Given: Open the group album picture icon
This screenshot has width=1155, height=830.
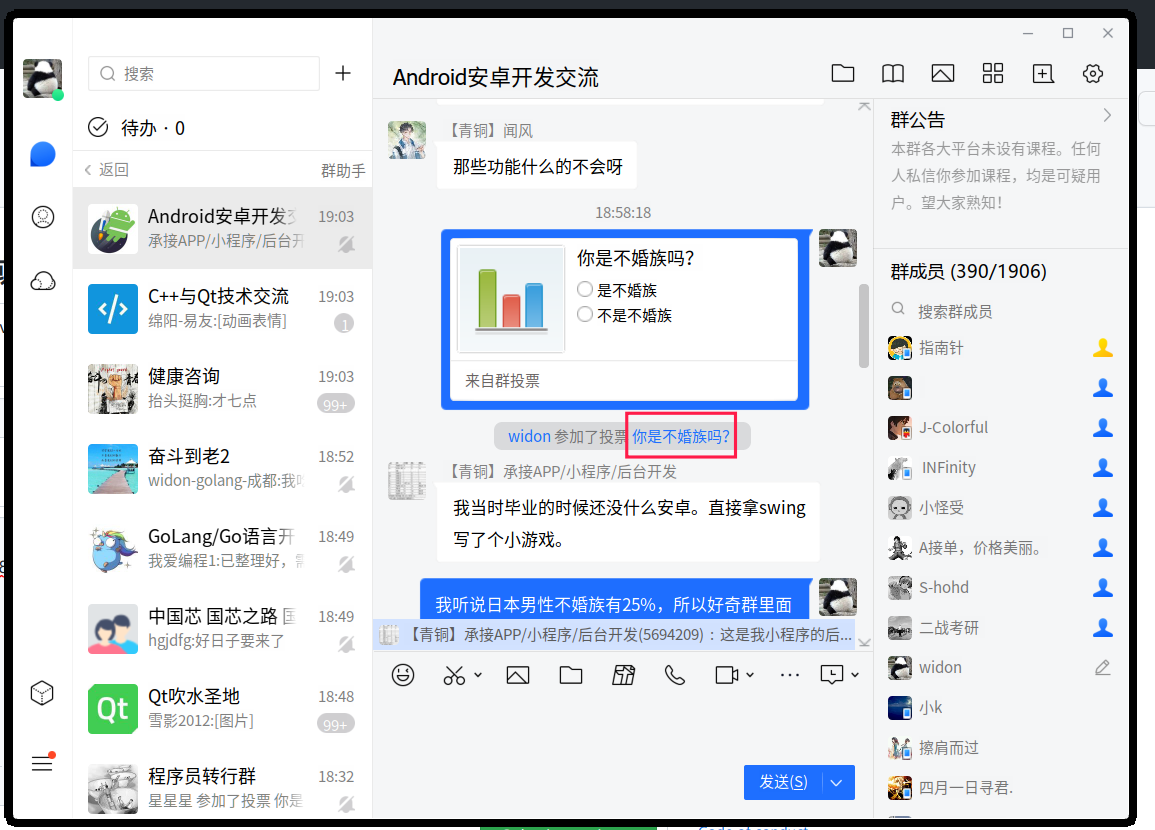Looking at the screenshot, I should pyautogui.click(x=943, y=74).
